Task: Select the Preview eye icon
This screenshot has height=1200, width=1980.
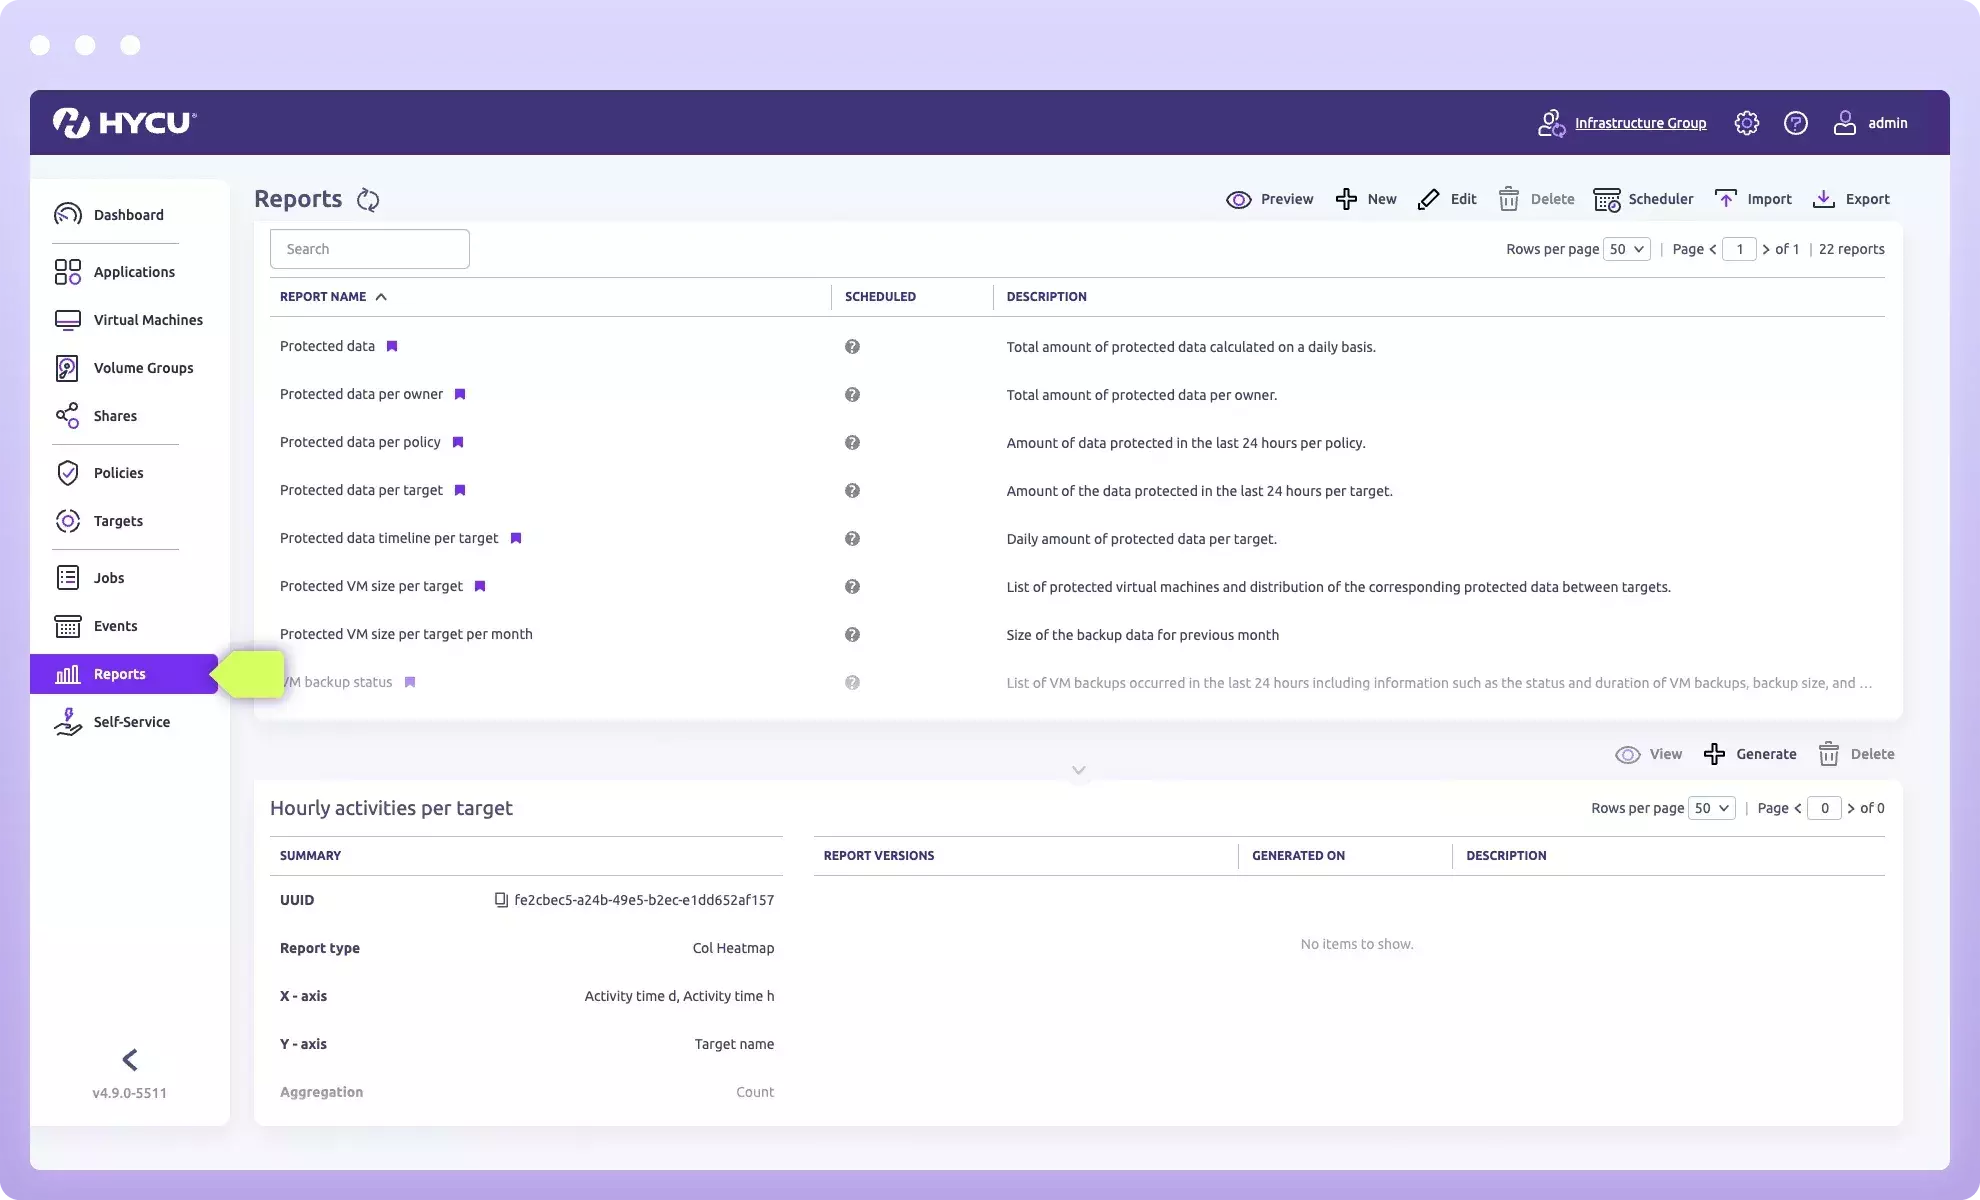Action: 1240,199
